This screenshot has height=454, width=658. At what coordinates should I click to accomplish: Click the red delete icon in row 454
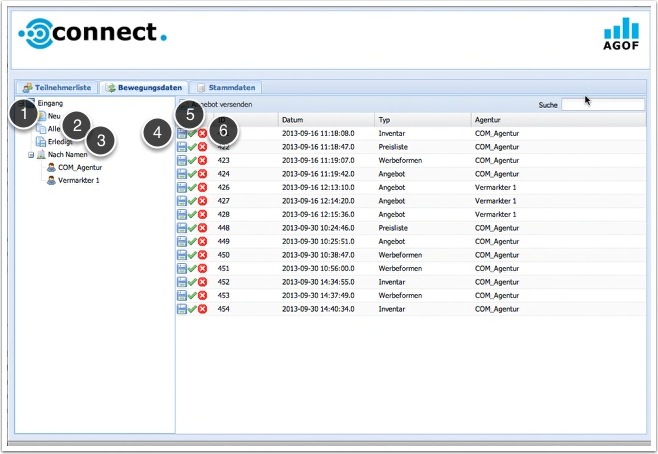202,309
